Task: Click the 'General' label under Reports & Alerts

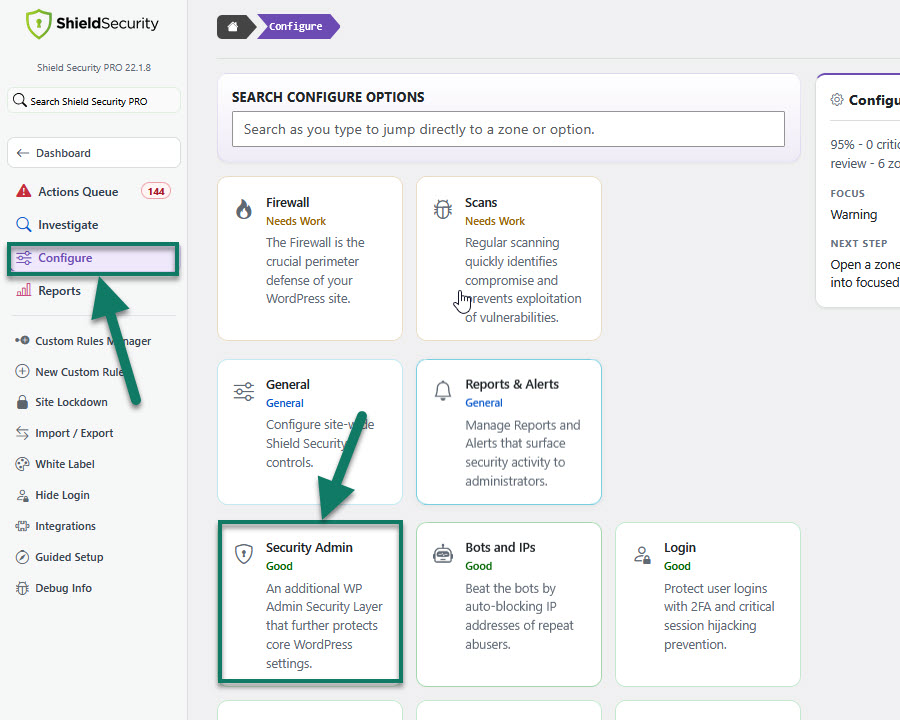Action: click(484, 403)
